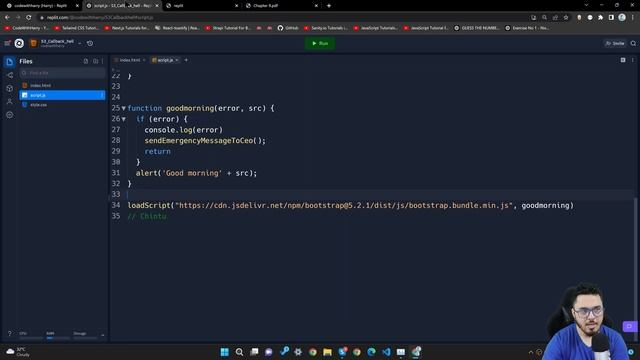Collapse the if (error) block fold arrow
Screen dimensions: 640x360
(124, 119)
